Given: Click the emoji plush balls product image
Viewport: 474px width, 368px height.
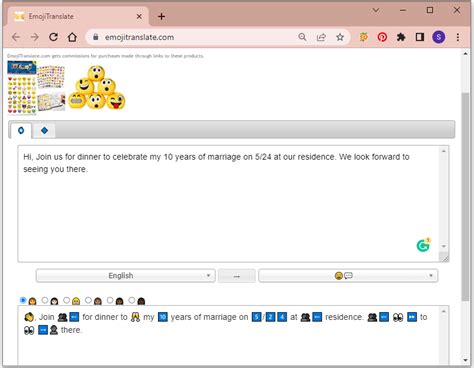Looking at the screenshot, I should pyautogui.click(x=97, y=88).
